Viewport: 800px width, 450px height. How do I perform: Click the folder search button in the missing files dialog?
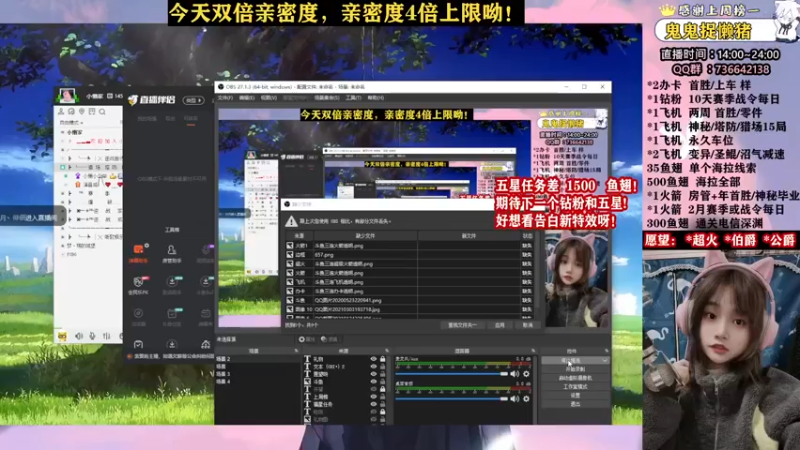pos(462,325)
